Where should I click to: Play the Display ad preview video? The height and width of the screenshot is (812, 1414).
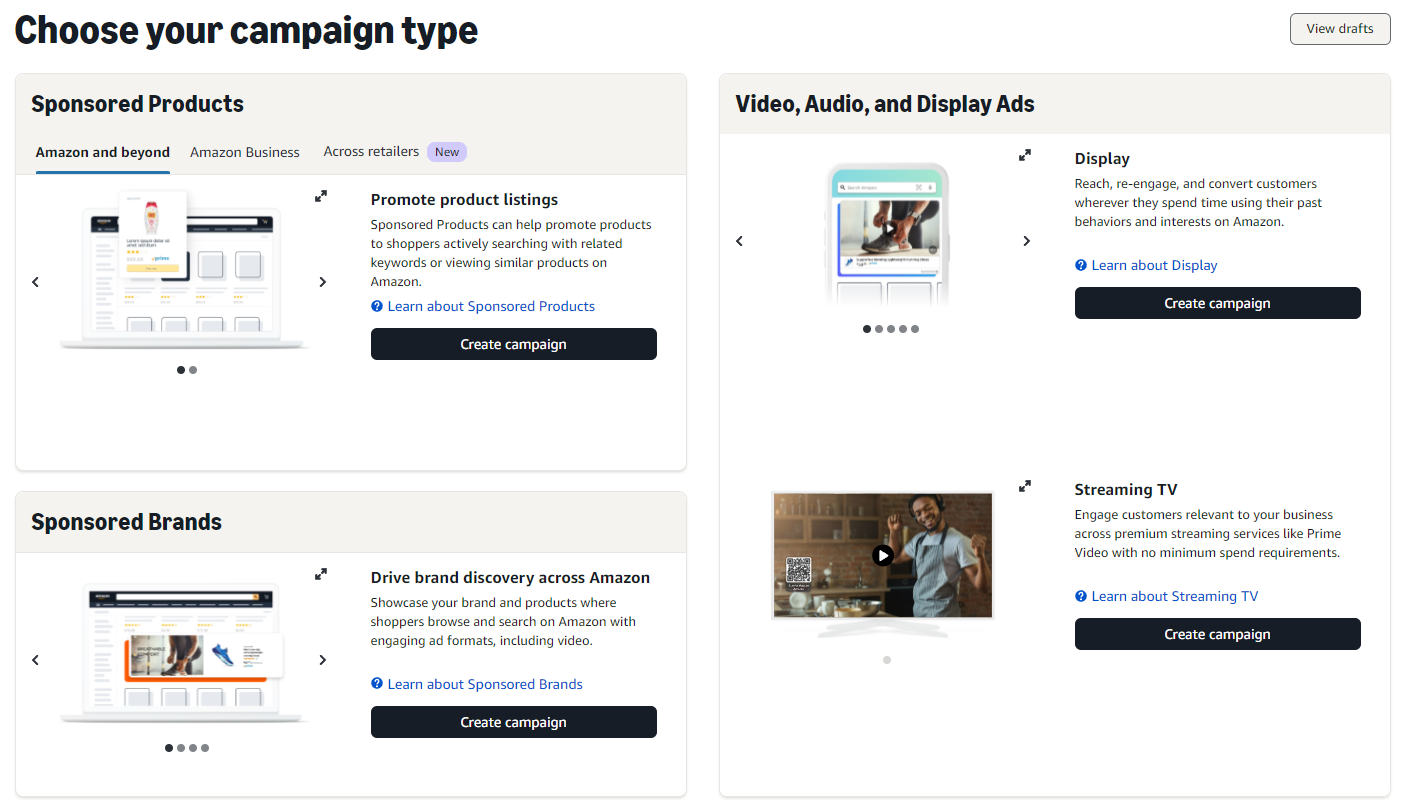pos(889,229)
